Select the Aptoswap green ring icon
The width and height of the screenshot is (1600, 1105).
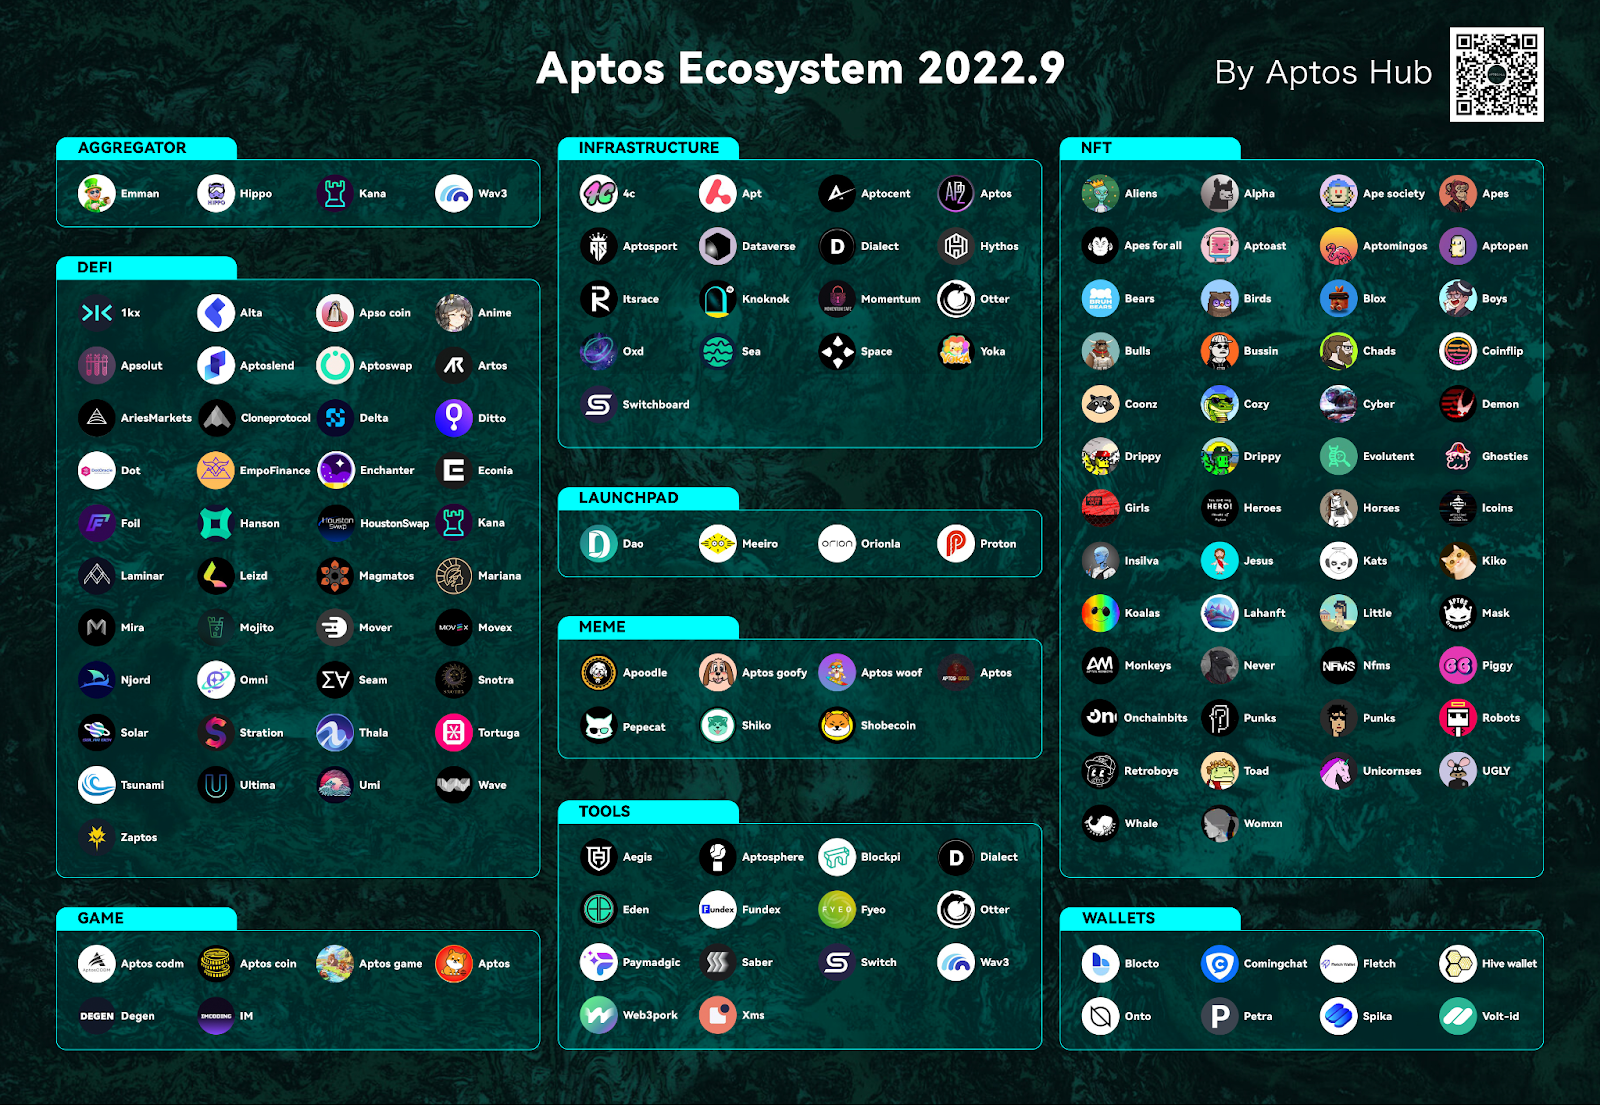tap(335, 366)
